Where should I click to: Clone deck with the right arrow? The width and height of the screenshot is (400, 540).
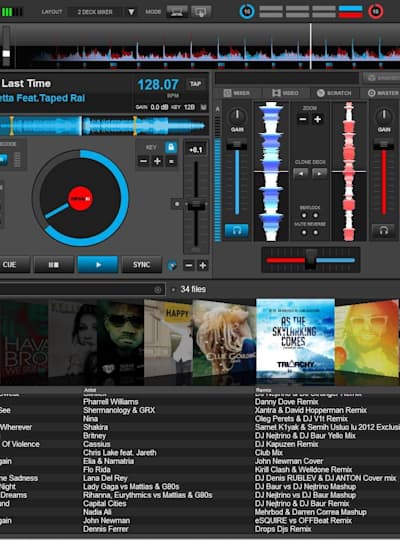click(319, 174)
